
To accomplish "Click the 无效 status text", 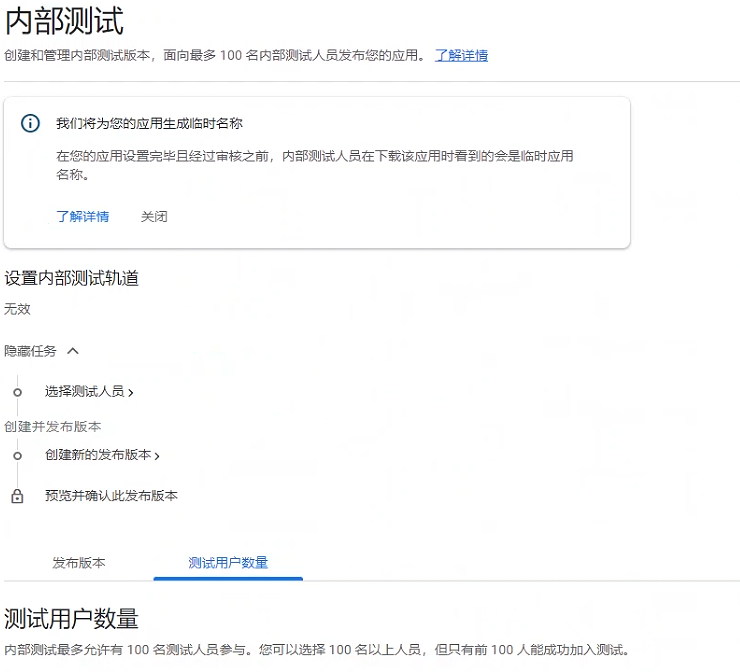I will tap(17, 310).
